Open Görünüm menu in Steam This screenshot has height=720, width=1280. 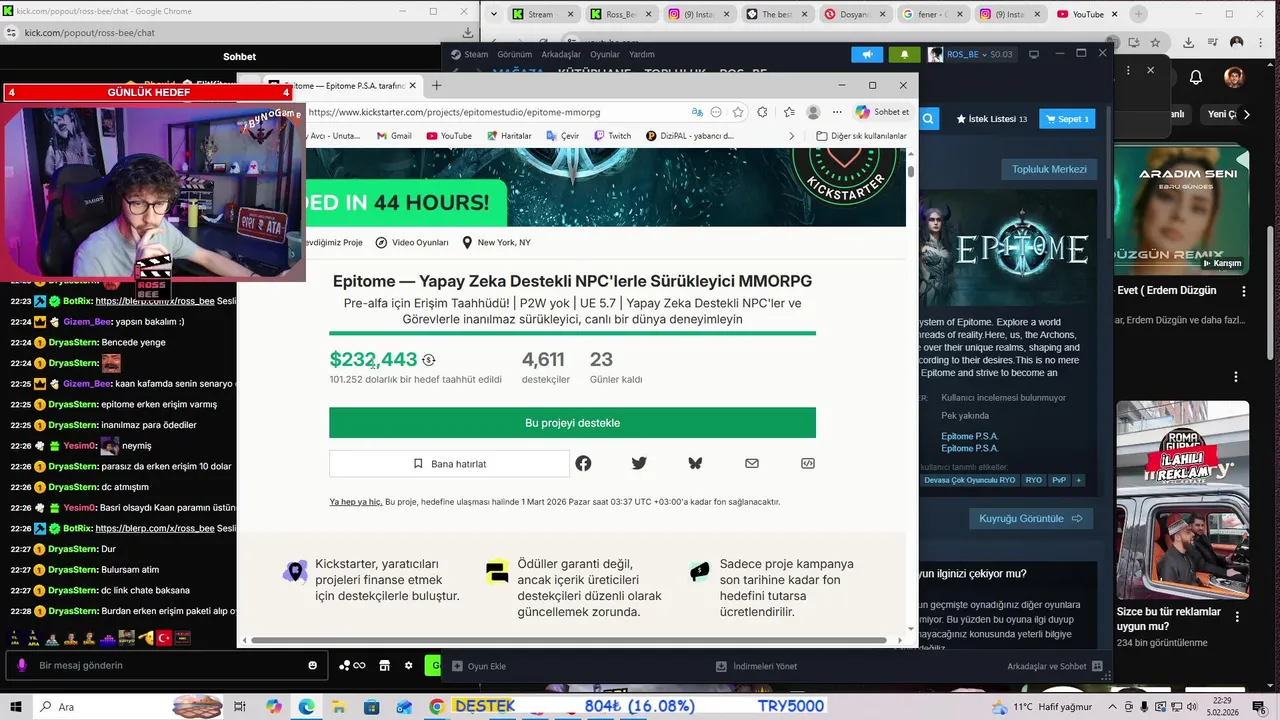click(514, 54)
